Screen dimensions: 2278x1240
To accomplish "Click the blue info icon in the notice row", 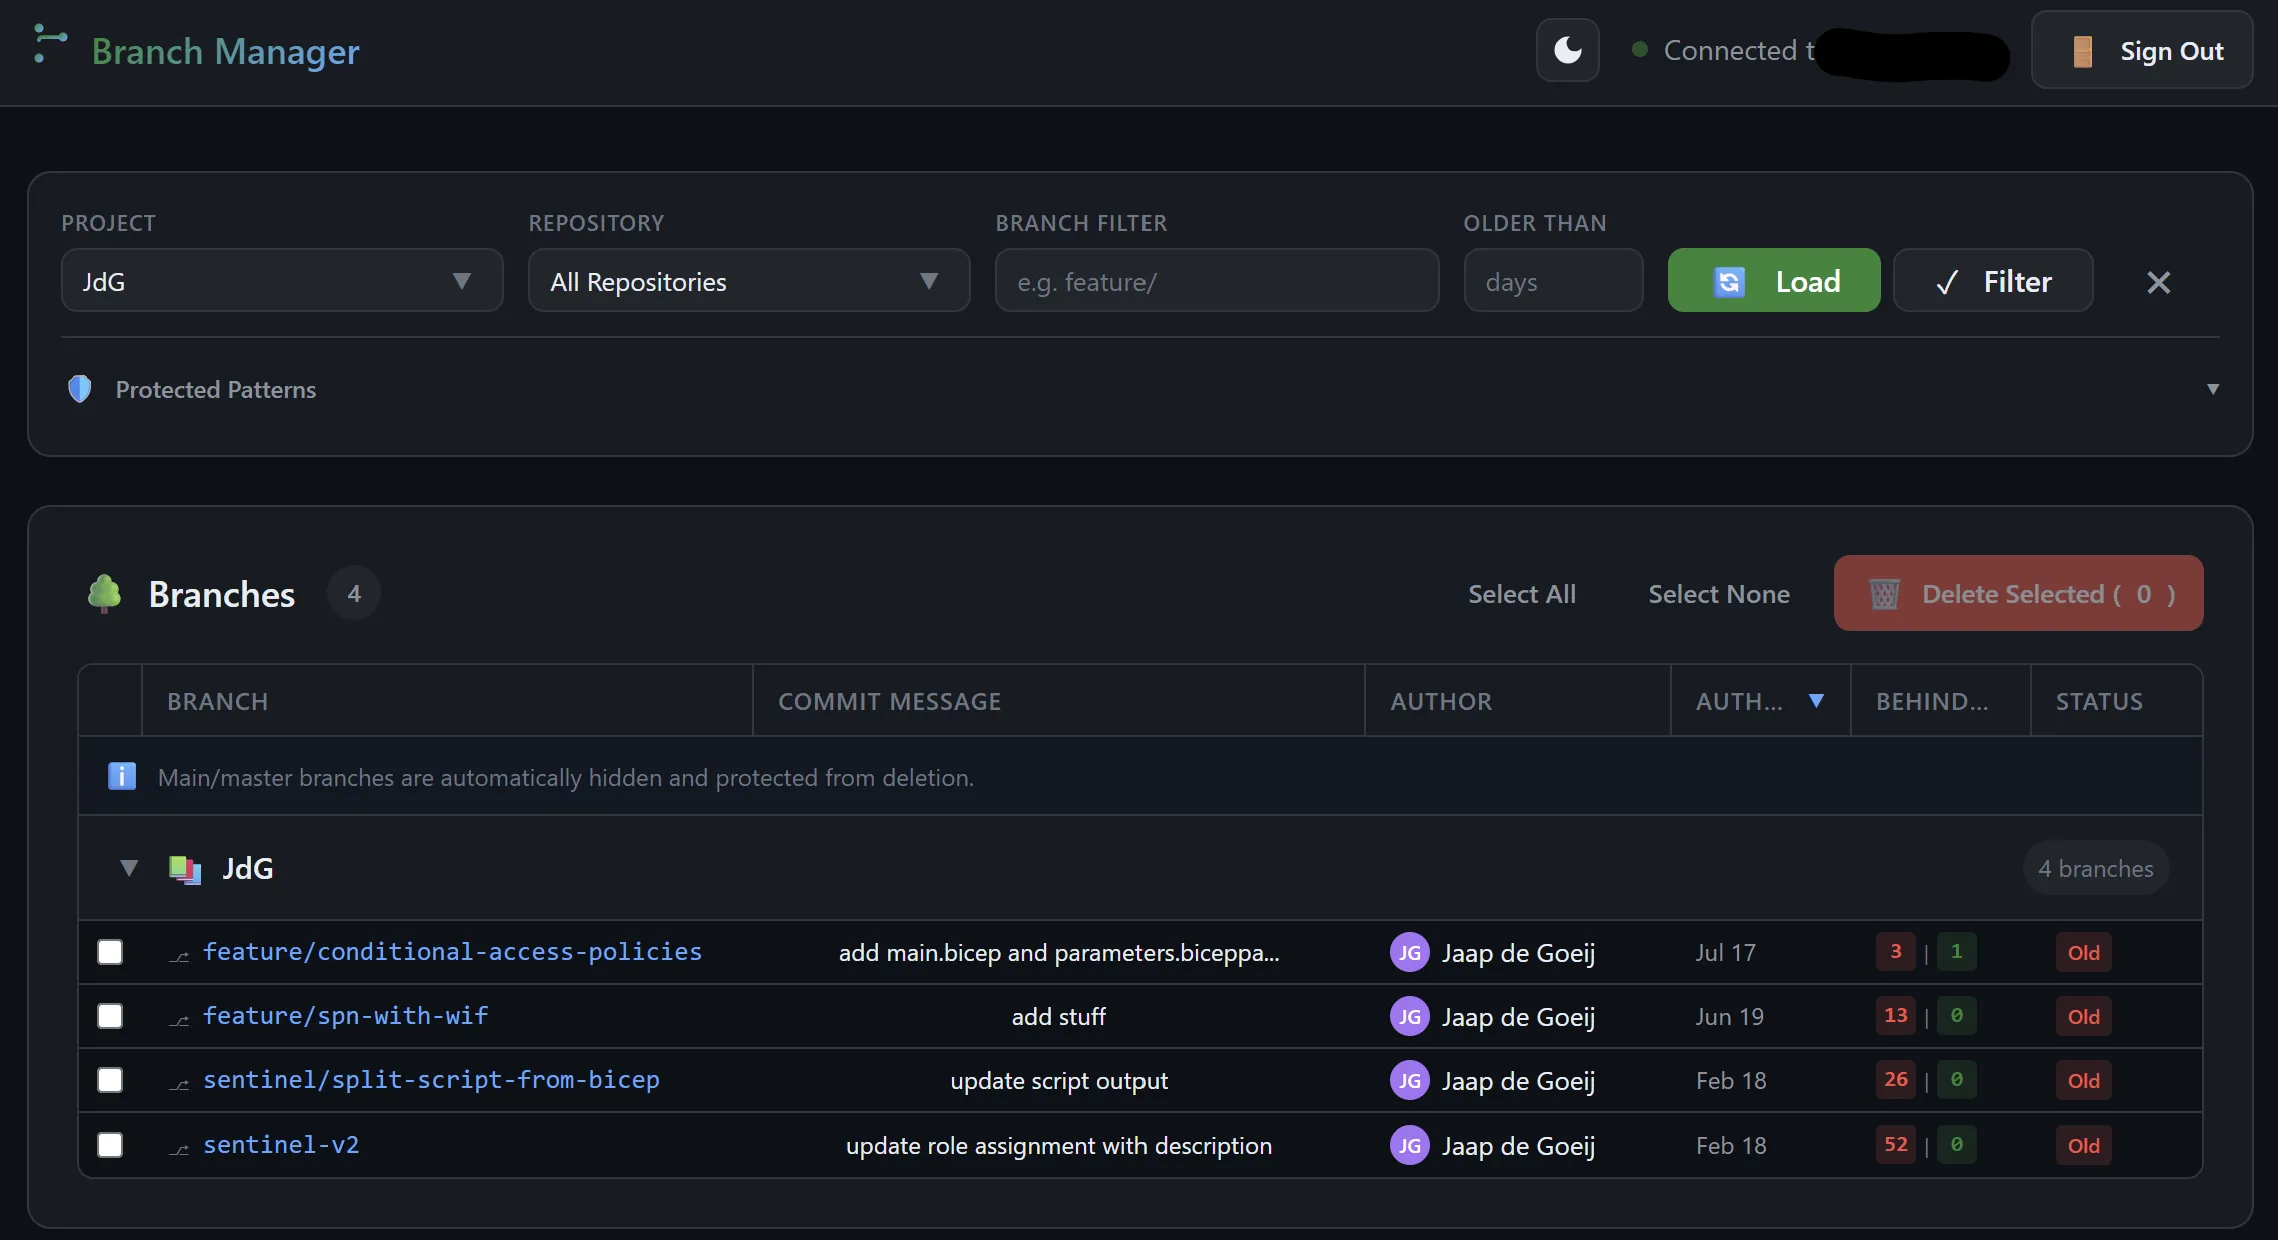I will tap(122, 776).
